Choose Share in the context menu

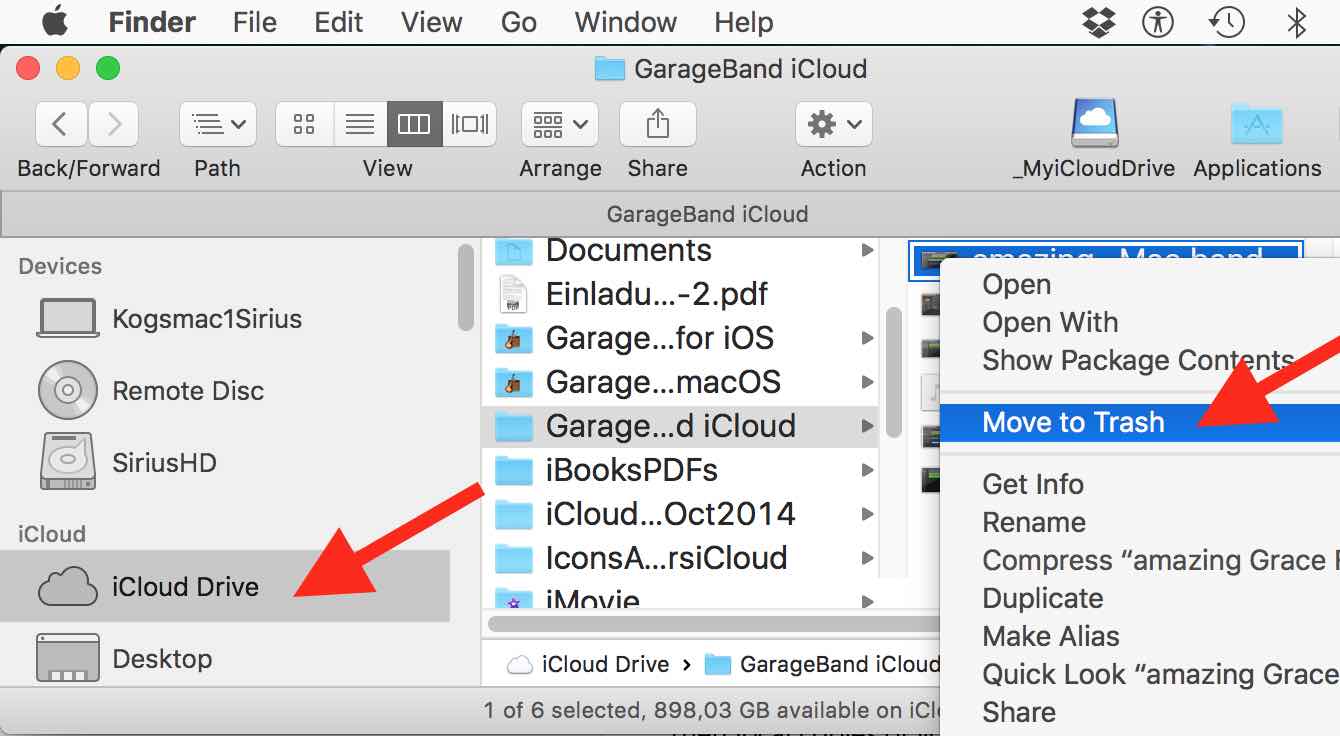point(1140,712)
